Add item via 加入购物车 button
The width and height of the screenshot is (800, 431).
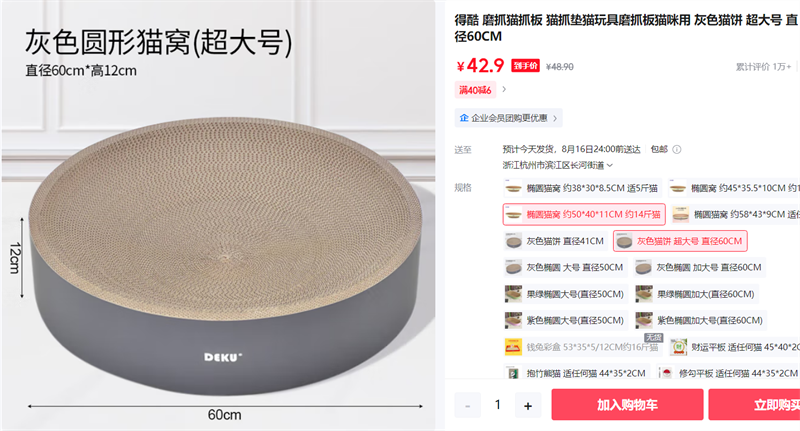point(627,405)
